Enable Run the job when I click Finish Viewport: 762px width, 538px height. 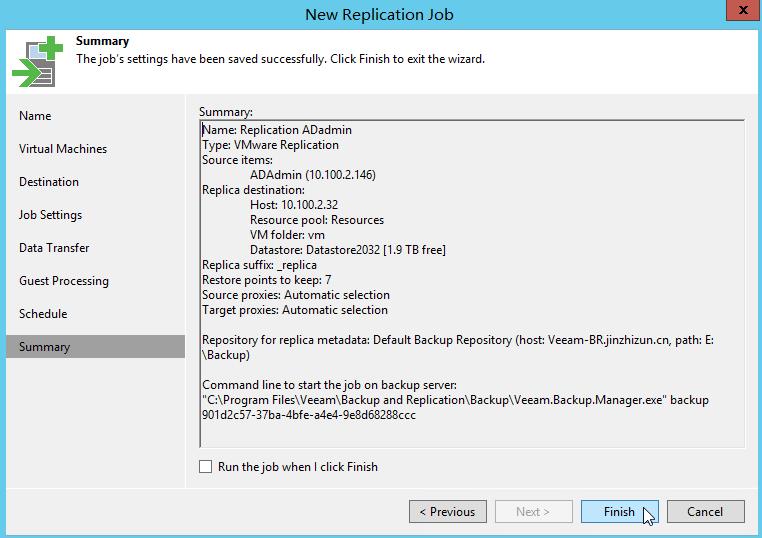click(x=206, y=467)
